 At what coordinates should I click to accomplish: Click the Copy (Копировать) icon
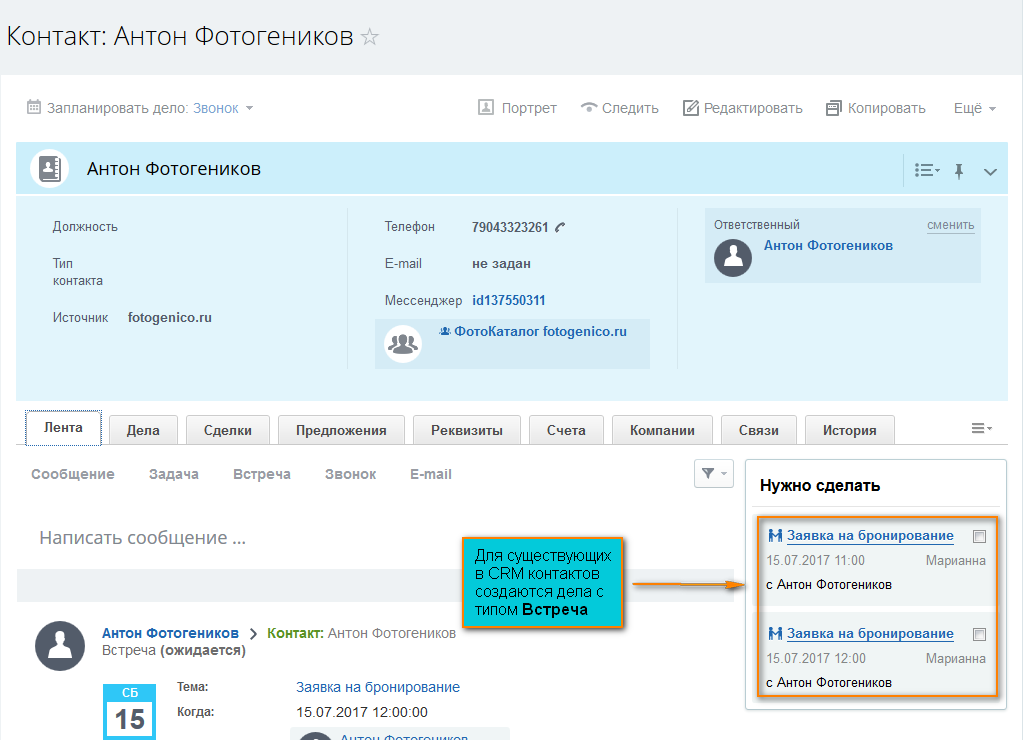point(834,108)
